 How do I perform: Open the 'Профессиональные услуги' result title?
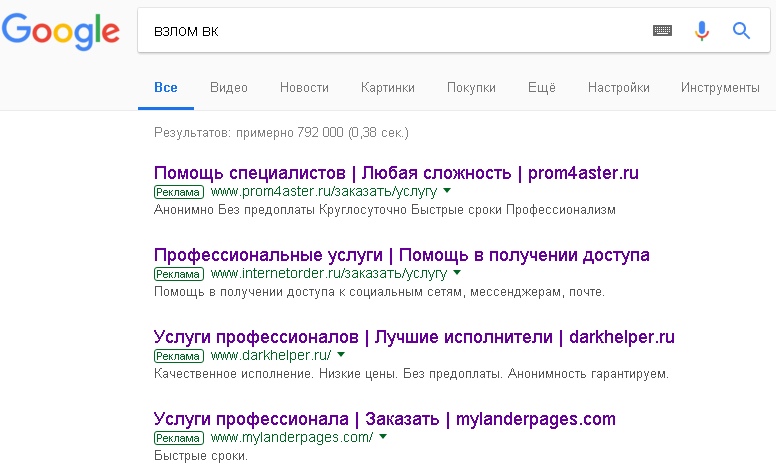pos(401,255)
